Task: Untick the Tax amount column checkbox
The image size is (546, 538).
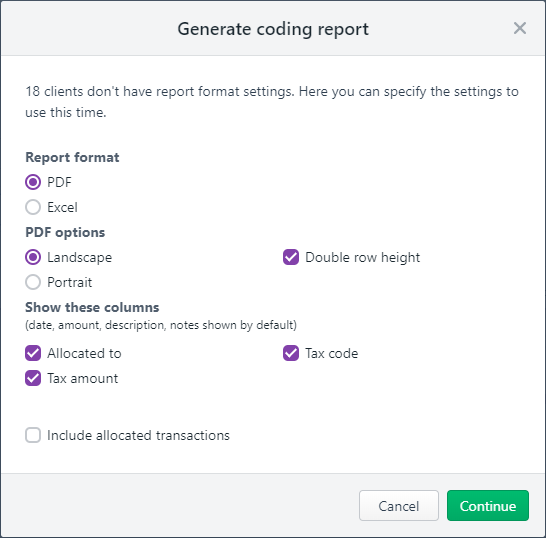Action: tap(33, 378)
